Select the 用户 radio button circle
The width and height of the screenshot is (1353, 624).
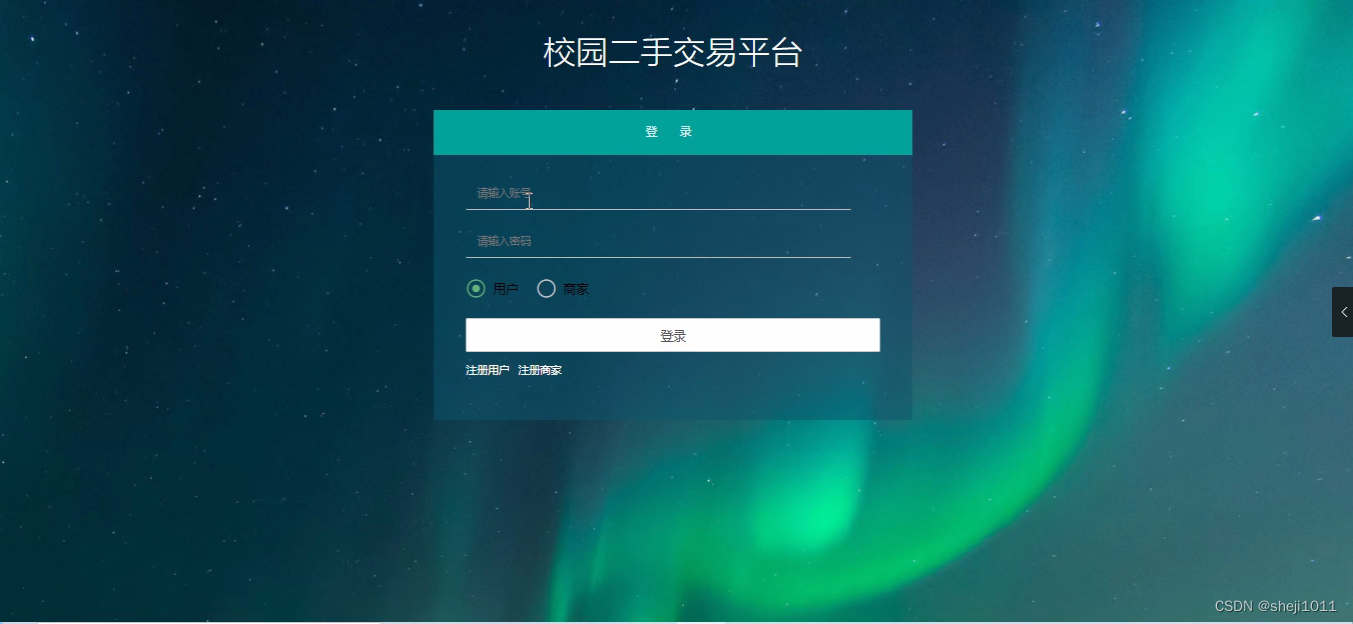[476, 289]
